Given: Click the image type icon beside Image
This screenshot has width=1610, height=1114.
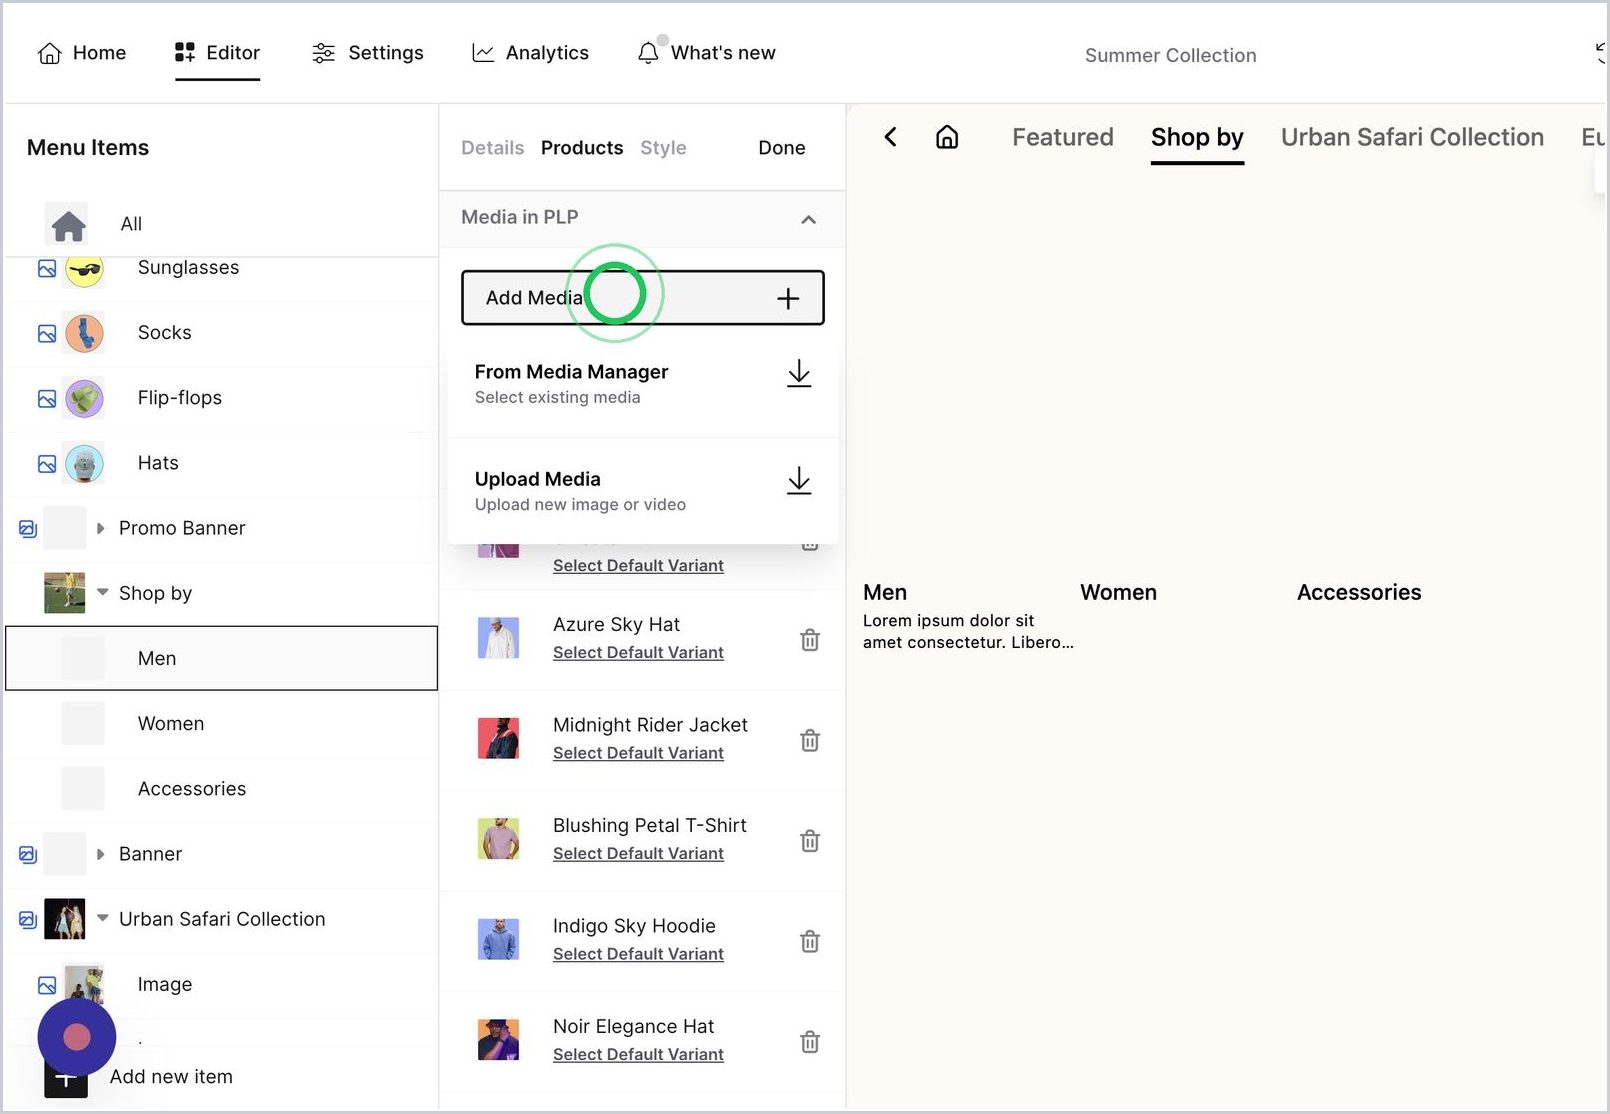Looking at the screenshot, I should point(47,985).
